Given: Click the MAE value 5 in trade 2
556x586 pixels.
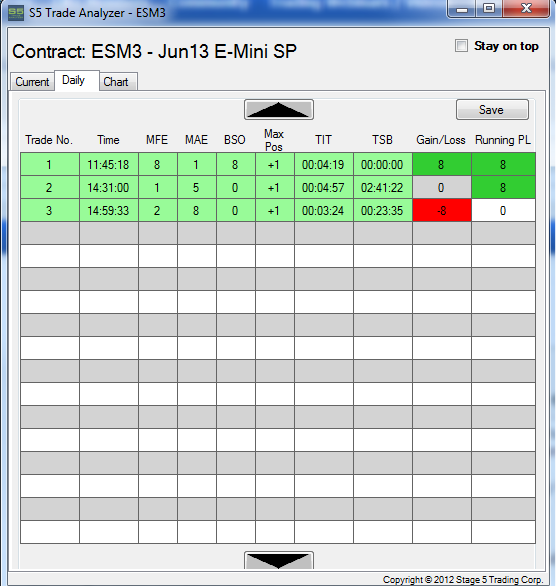Looking at the screenshot, I should pyautogui.click(x=197, y=187).
